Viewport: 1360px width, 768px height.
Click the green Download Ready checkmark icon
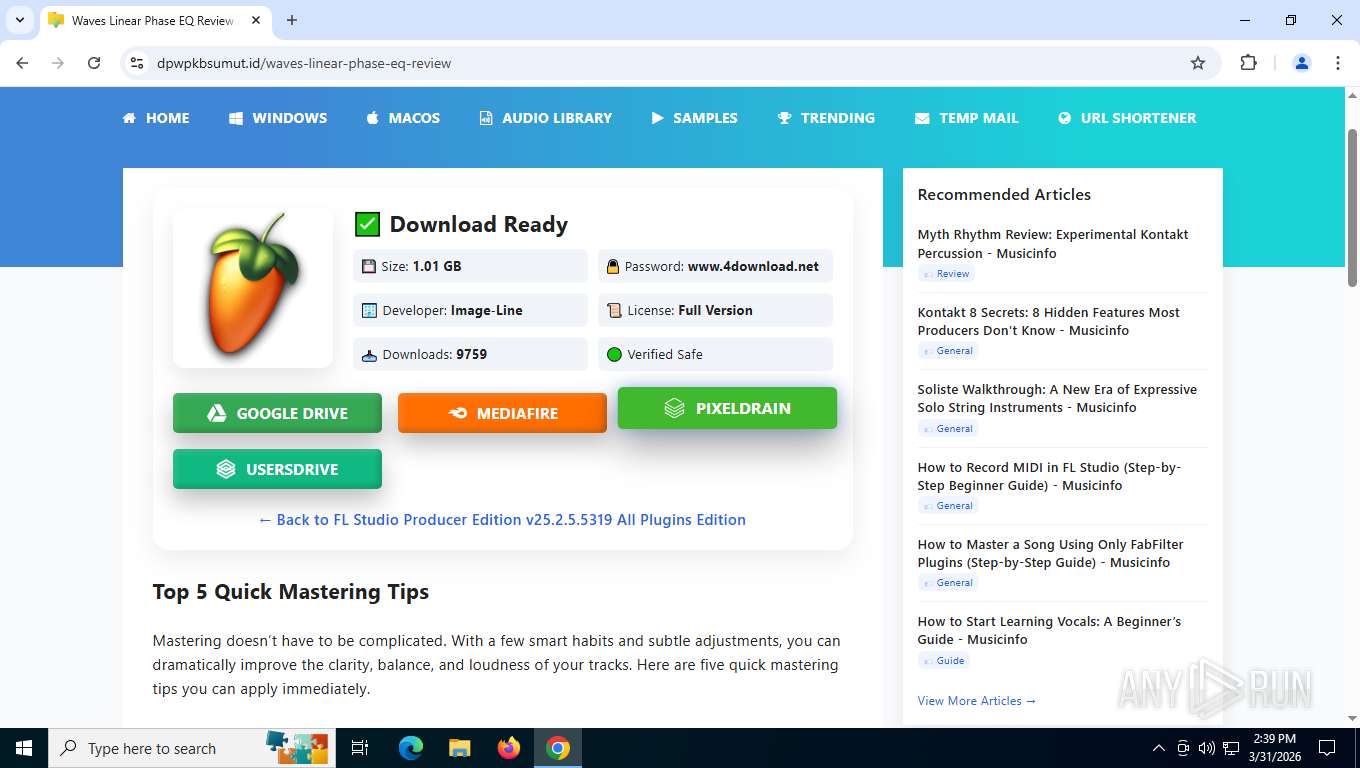coord(368,224)
